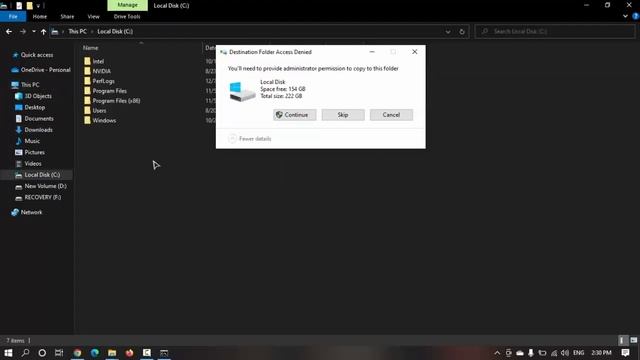Refresh the current folder
640x360 pixels.
pyautogui.click(x=462, y=31)
